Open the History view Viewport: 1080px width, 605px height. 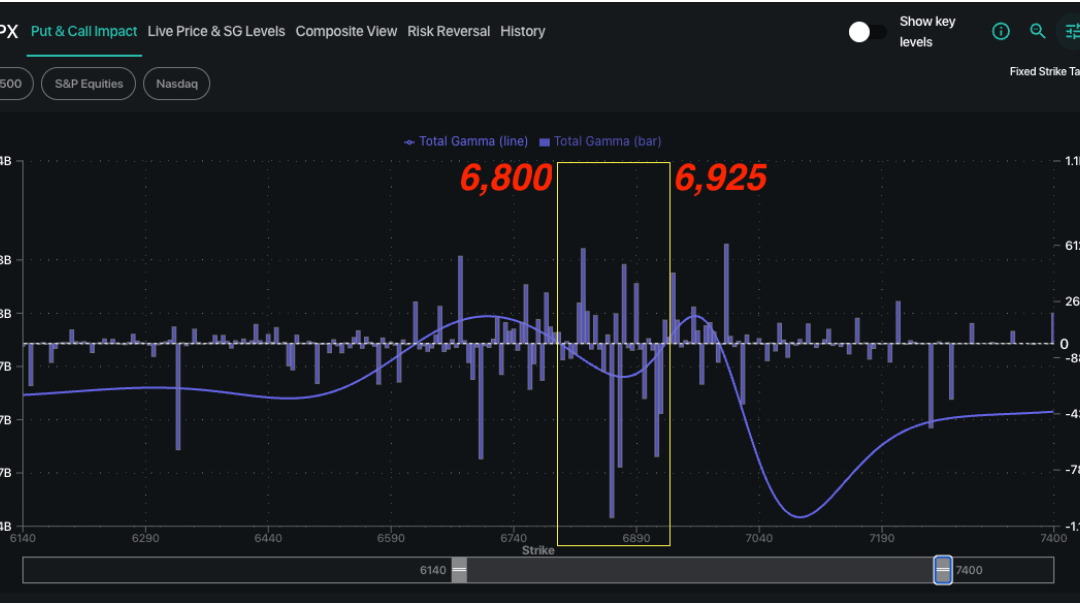(522, 31)
